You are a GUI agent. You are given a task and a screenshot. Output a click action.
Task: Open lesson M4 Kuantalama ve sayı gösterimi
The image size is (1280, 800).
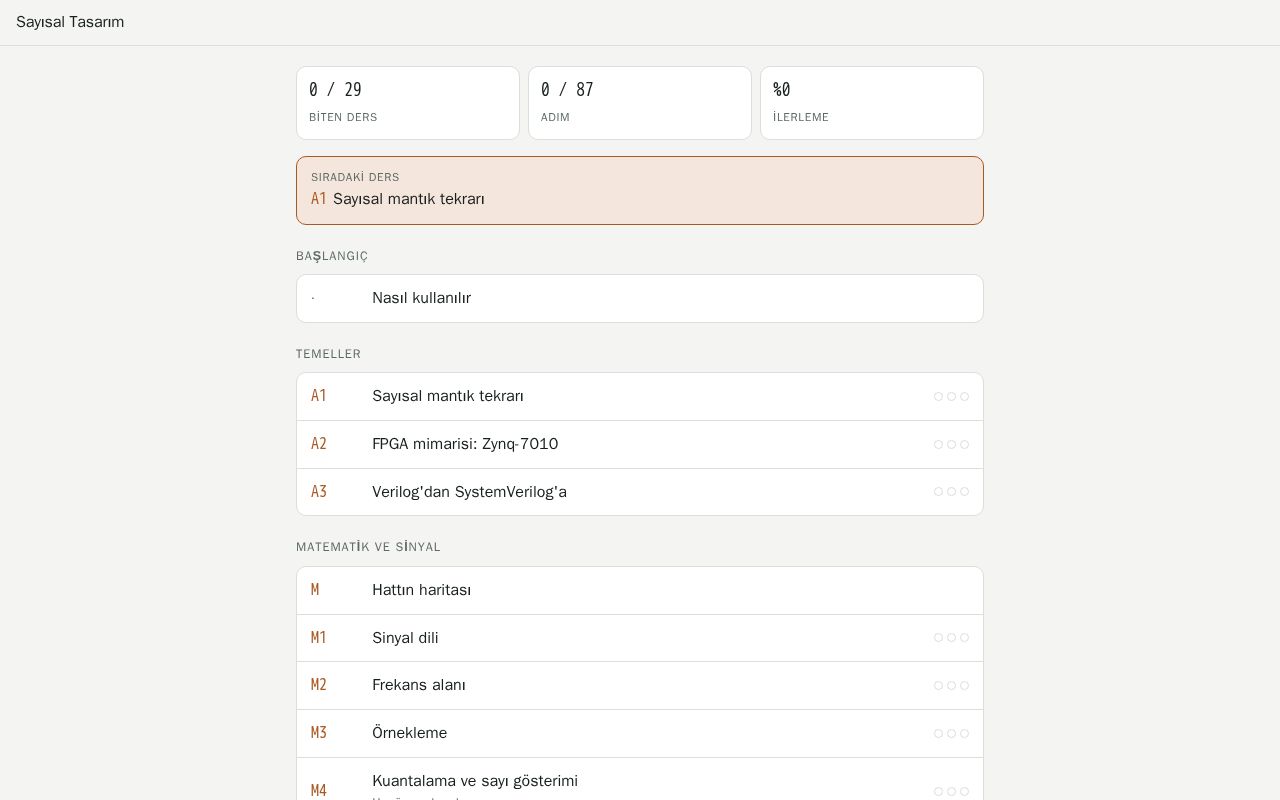[640, 780]
